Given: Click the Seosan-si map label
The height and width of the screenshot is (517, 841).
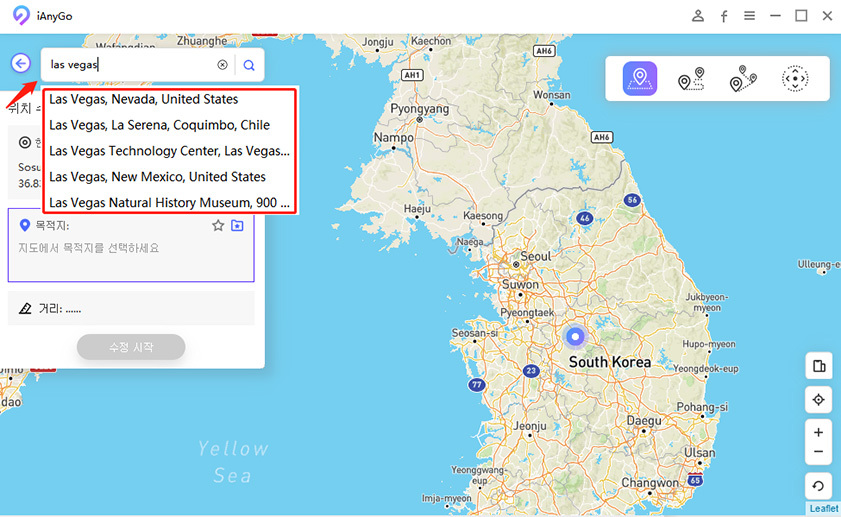Looking at the screenshot, I should tap(476, 333).
